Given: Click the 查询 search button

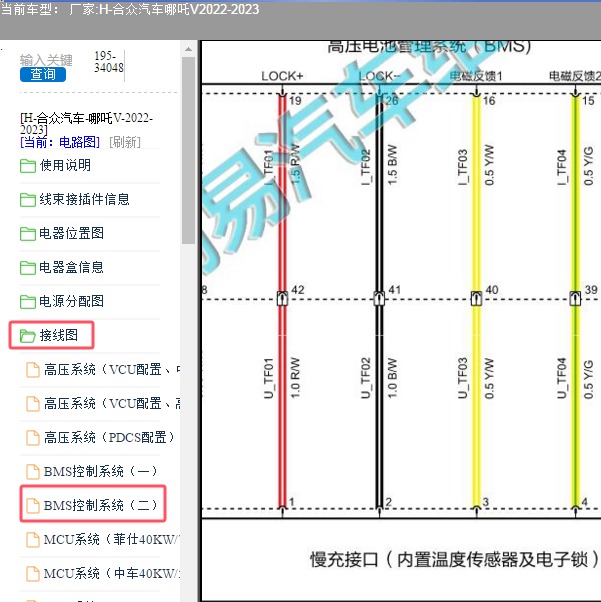Looking at the screenshot, I should [43, 74].
